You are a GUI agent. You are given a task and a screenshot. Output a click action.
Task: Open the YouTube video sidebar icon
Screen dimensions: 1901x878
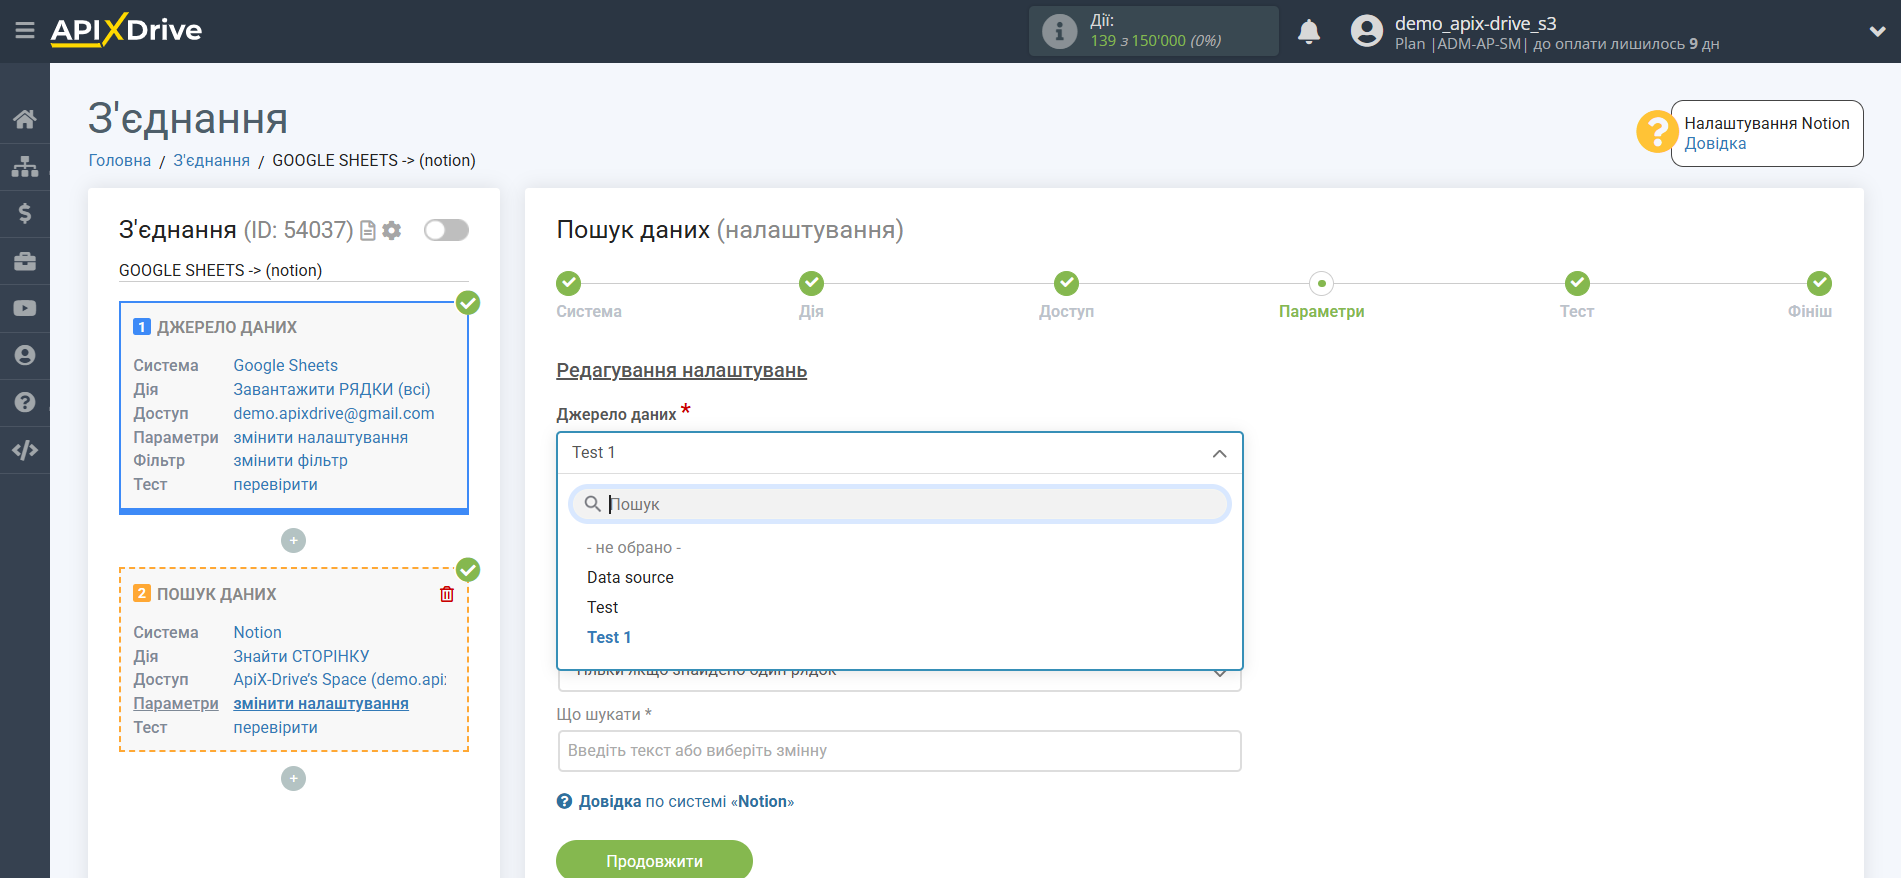pyautogui.click(x=25, y=308)
